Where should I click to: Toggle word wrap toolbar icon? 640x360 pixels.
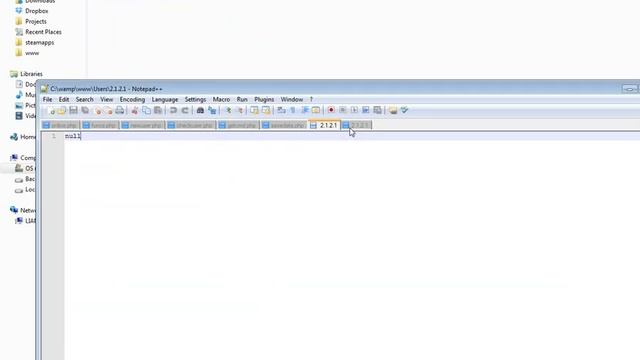(281, 110)
